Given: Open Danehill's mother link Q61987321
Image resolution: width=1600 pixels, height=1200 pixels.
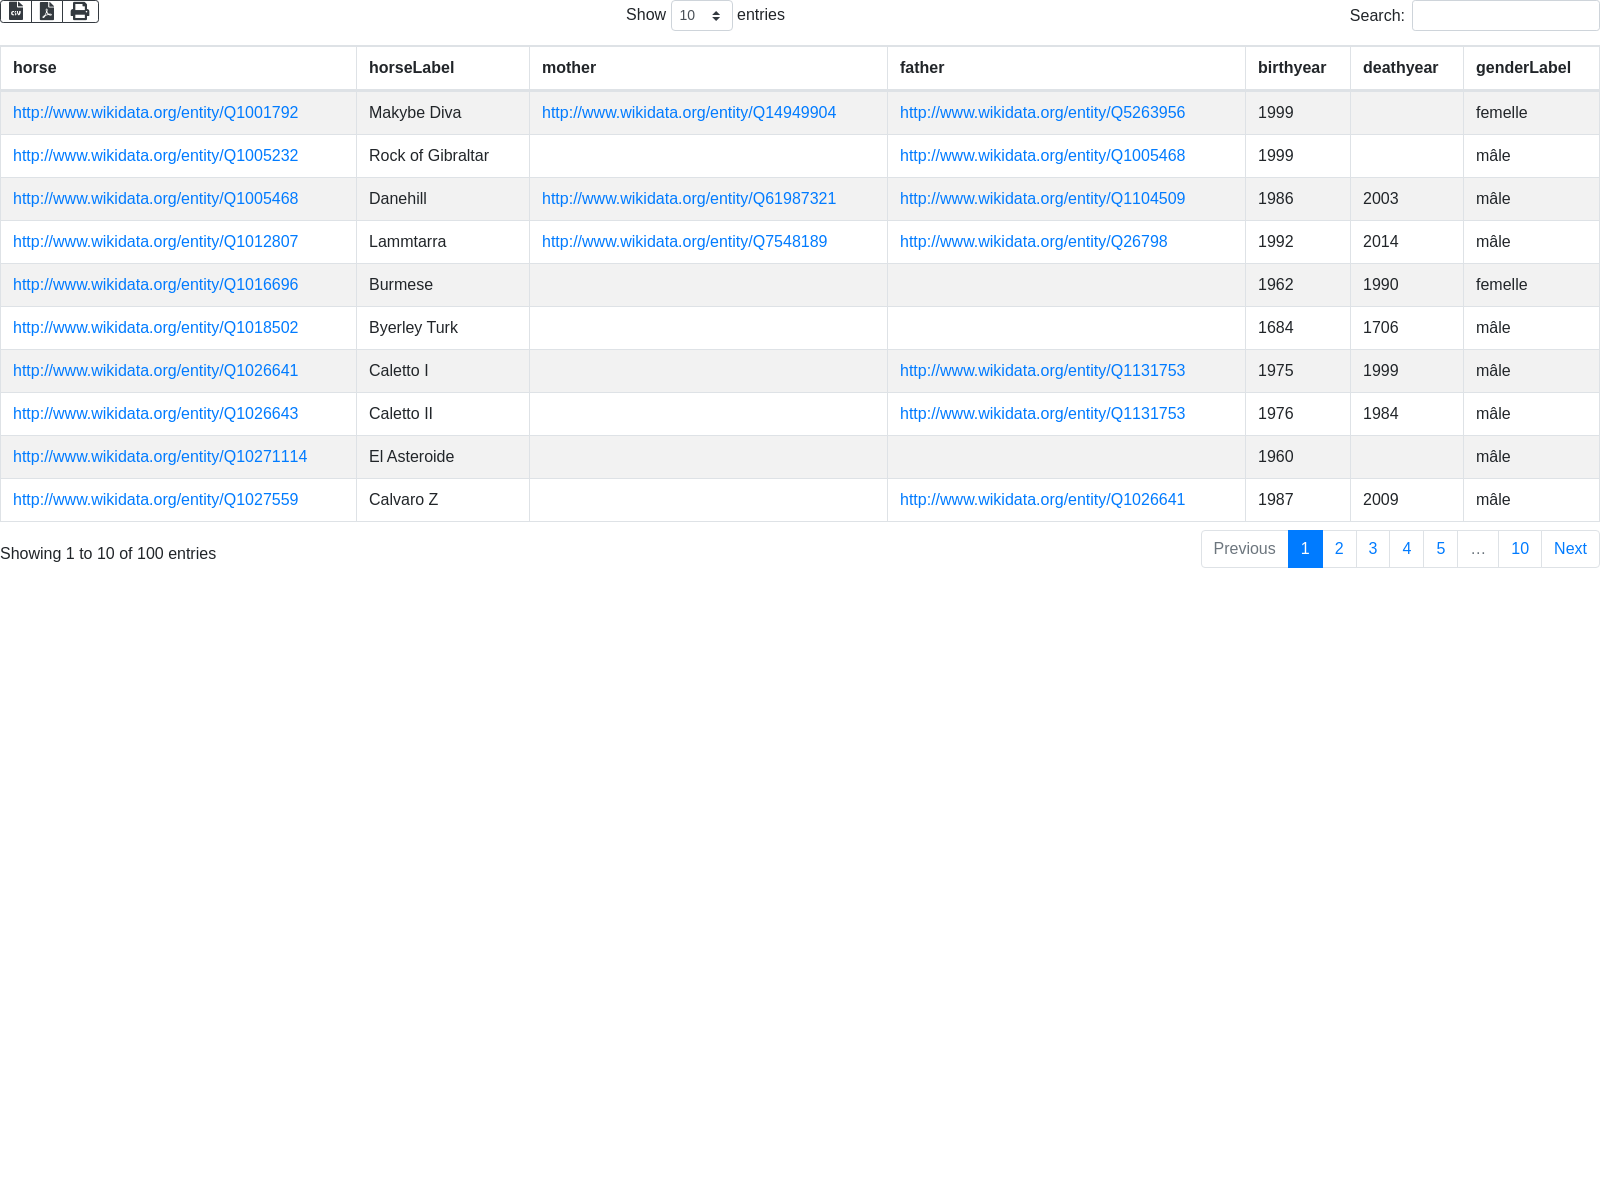Looking at the screenshot, I should pos(688,199).
